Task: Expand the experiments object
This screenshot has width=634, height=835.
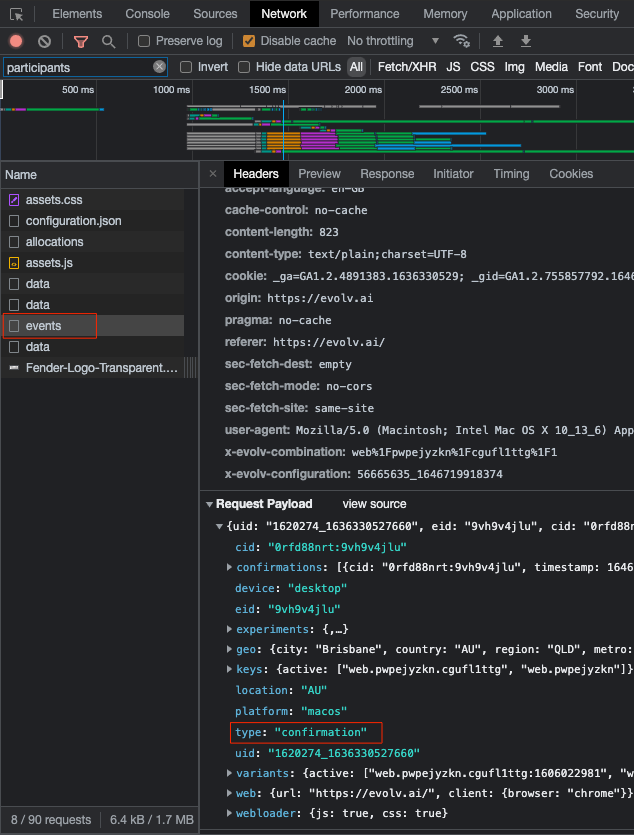Action: tap(229, 629)
